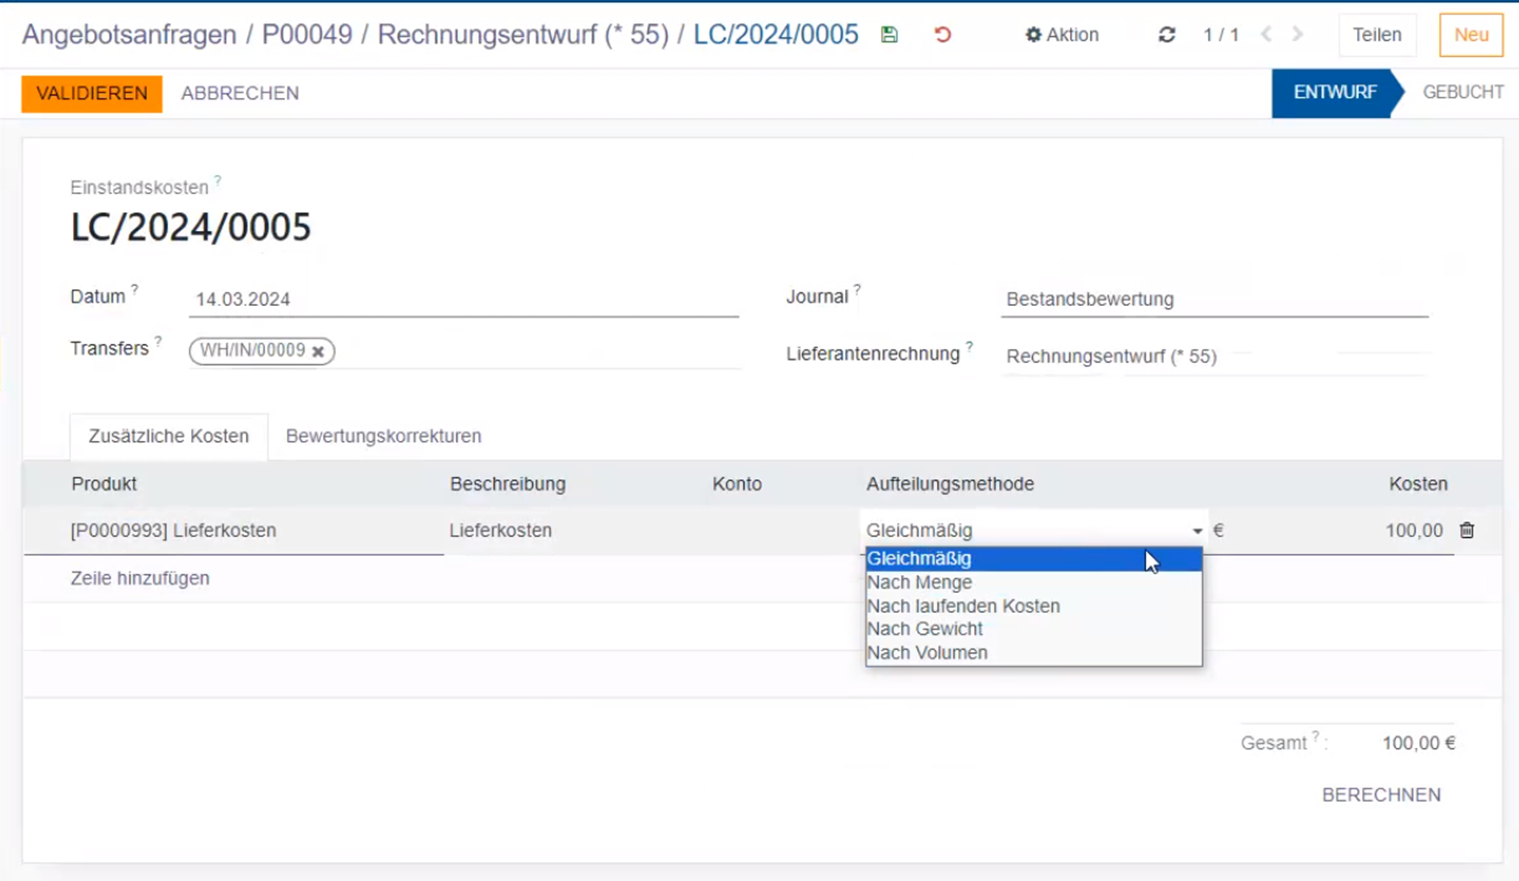Viewport: 1519px width, 881px height.
Task: Choose 'Nach Gewicht' from dropdown list
Action: coord(925,629)
